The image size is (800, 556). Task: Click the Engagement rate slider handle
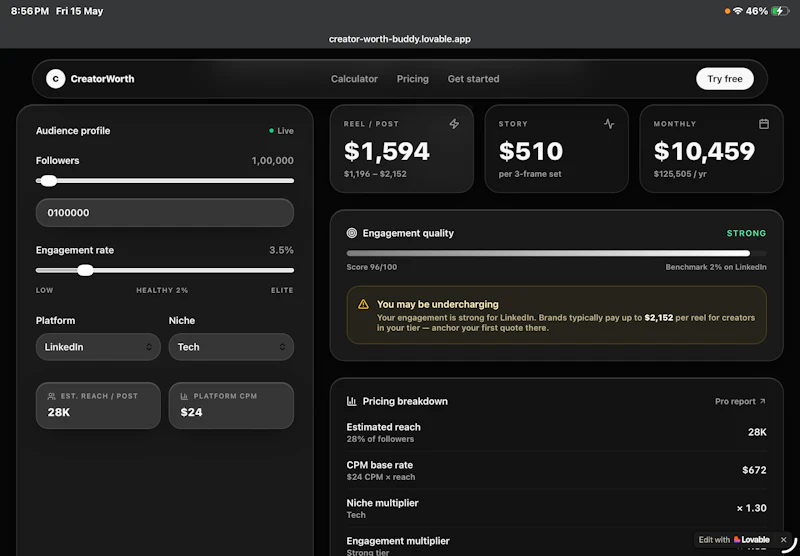click(x=85, y=270)
